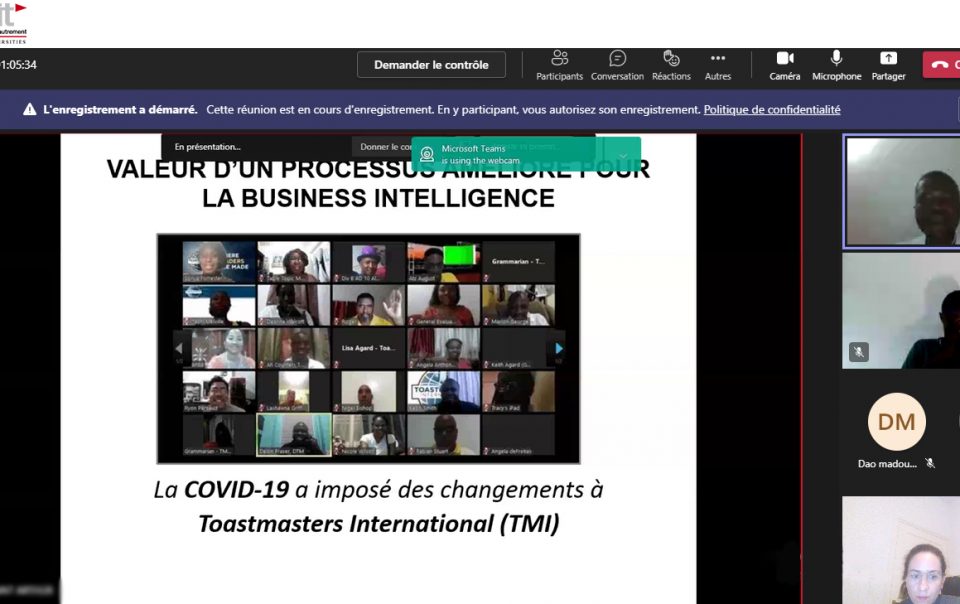Click the Demander le contrôle button

[431, 65]
